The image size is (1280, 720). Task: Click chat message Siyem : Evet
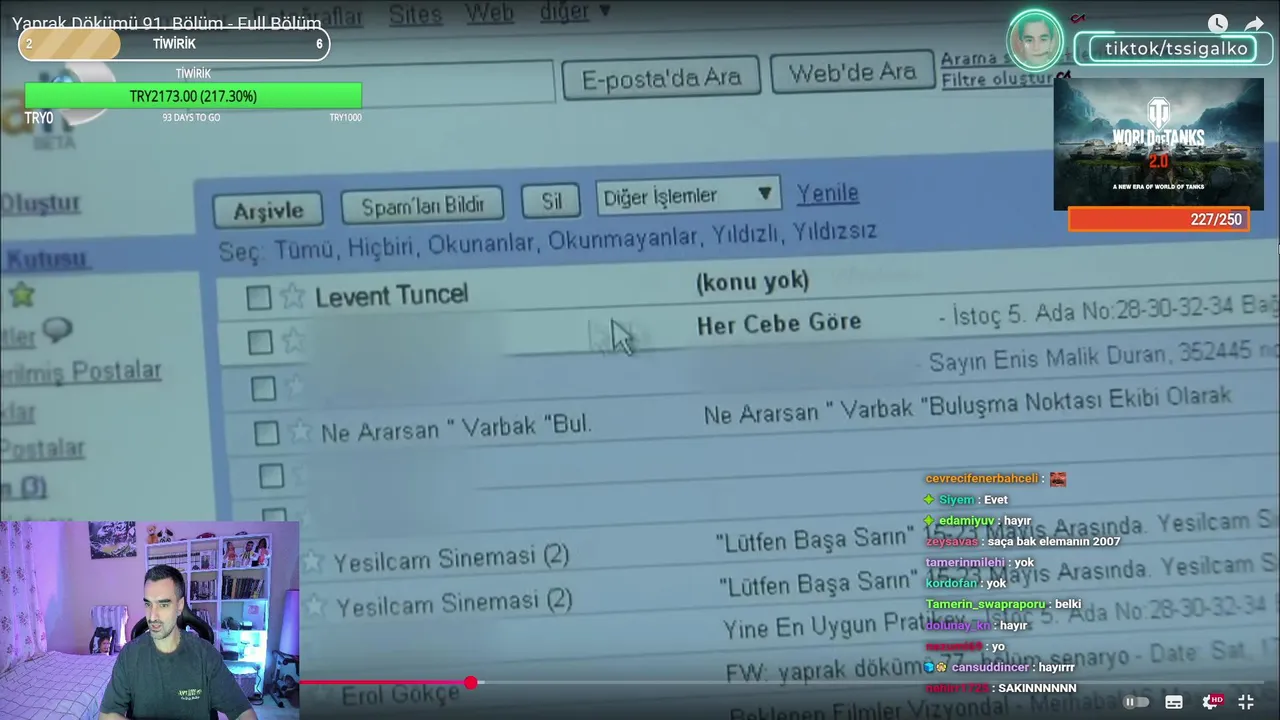[966, 499]
